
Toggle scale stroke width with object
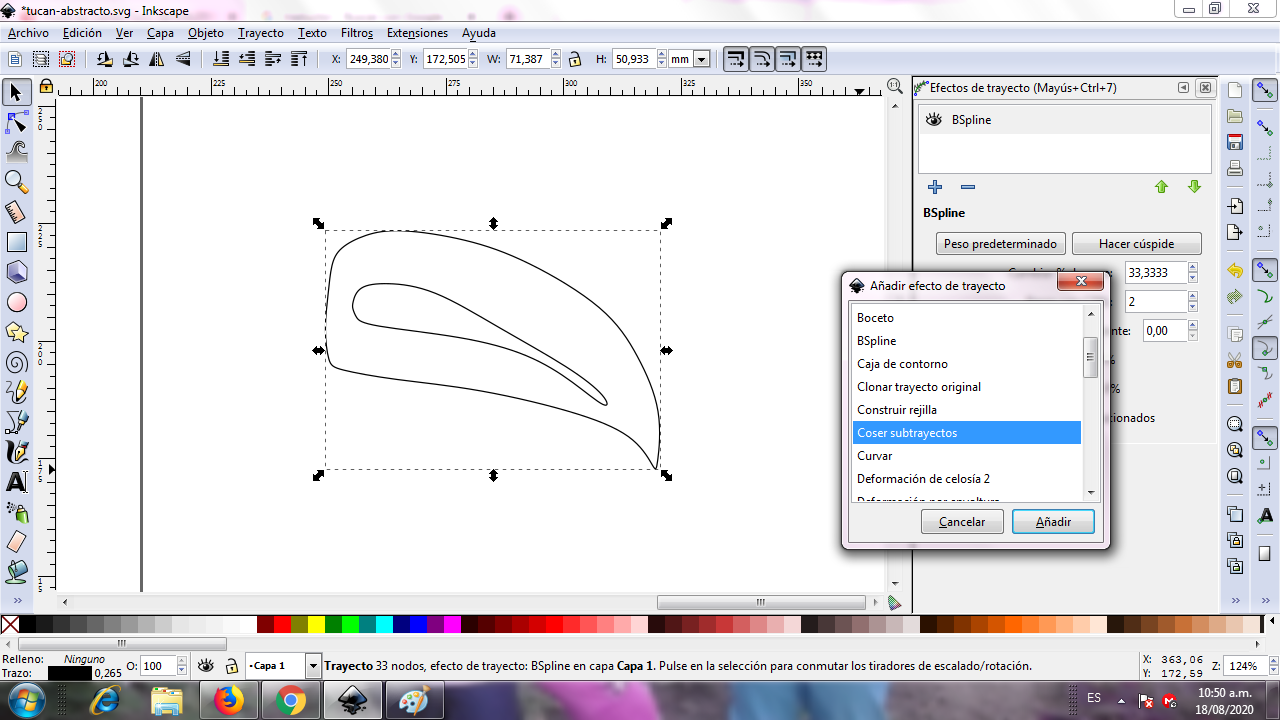tap(735, 59)
